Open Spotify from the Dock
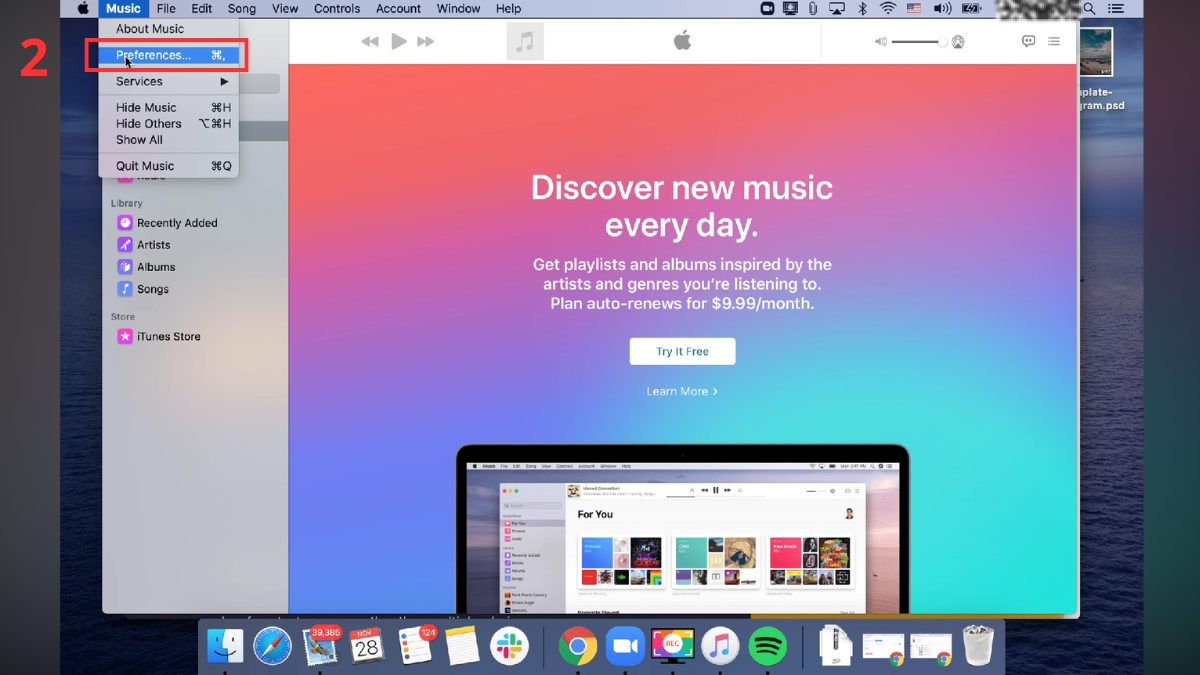The height and width of the screenshot is (675, 1200). (768, 646)
